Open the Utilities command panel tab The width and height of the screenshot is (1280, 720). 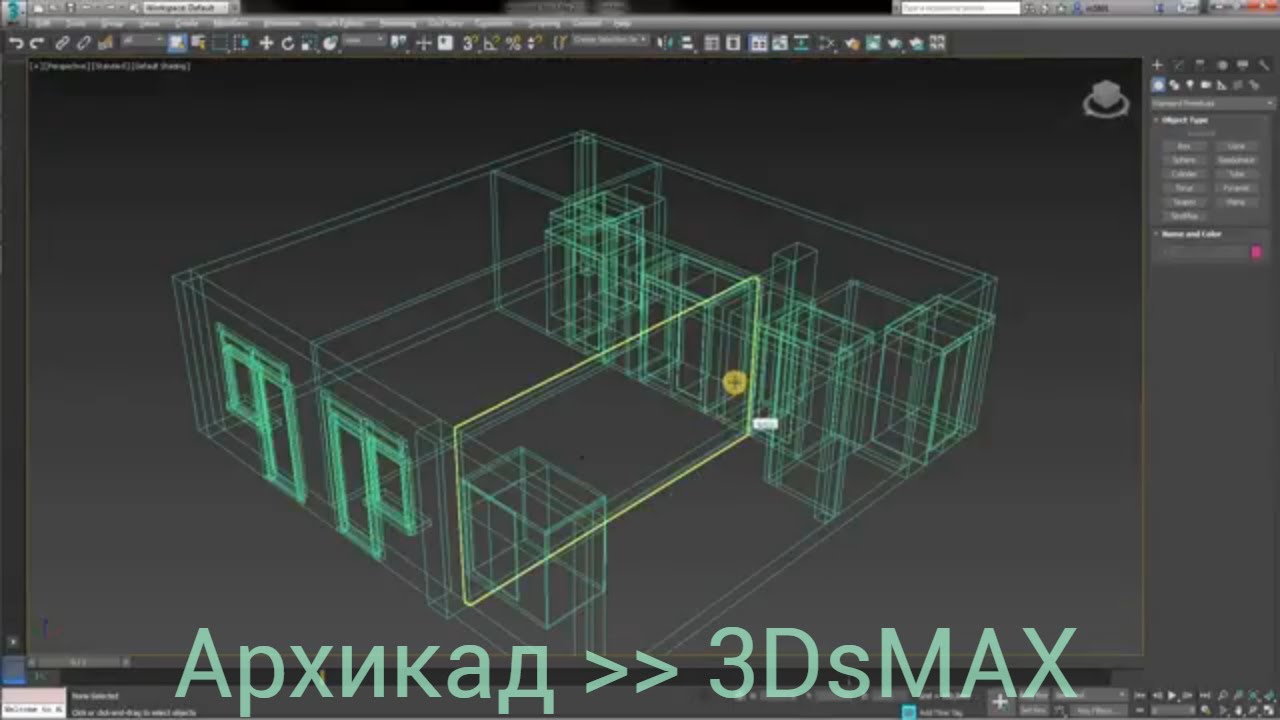(1264, 66)
